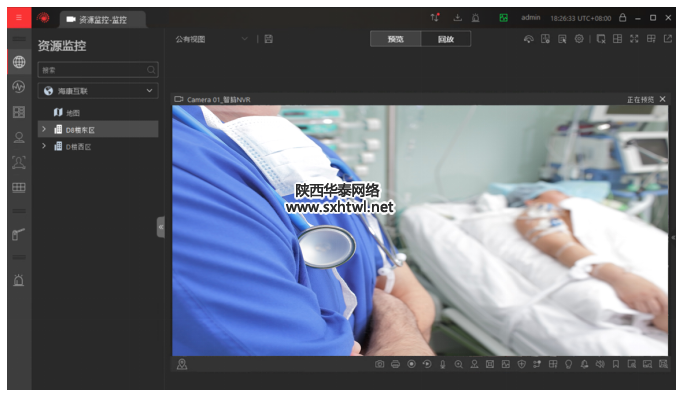Expand the D8楼东区 tree node
The width and height of the screenshot is (681, 396).
43,129
